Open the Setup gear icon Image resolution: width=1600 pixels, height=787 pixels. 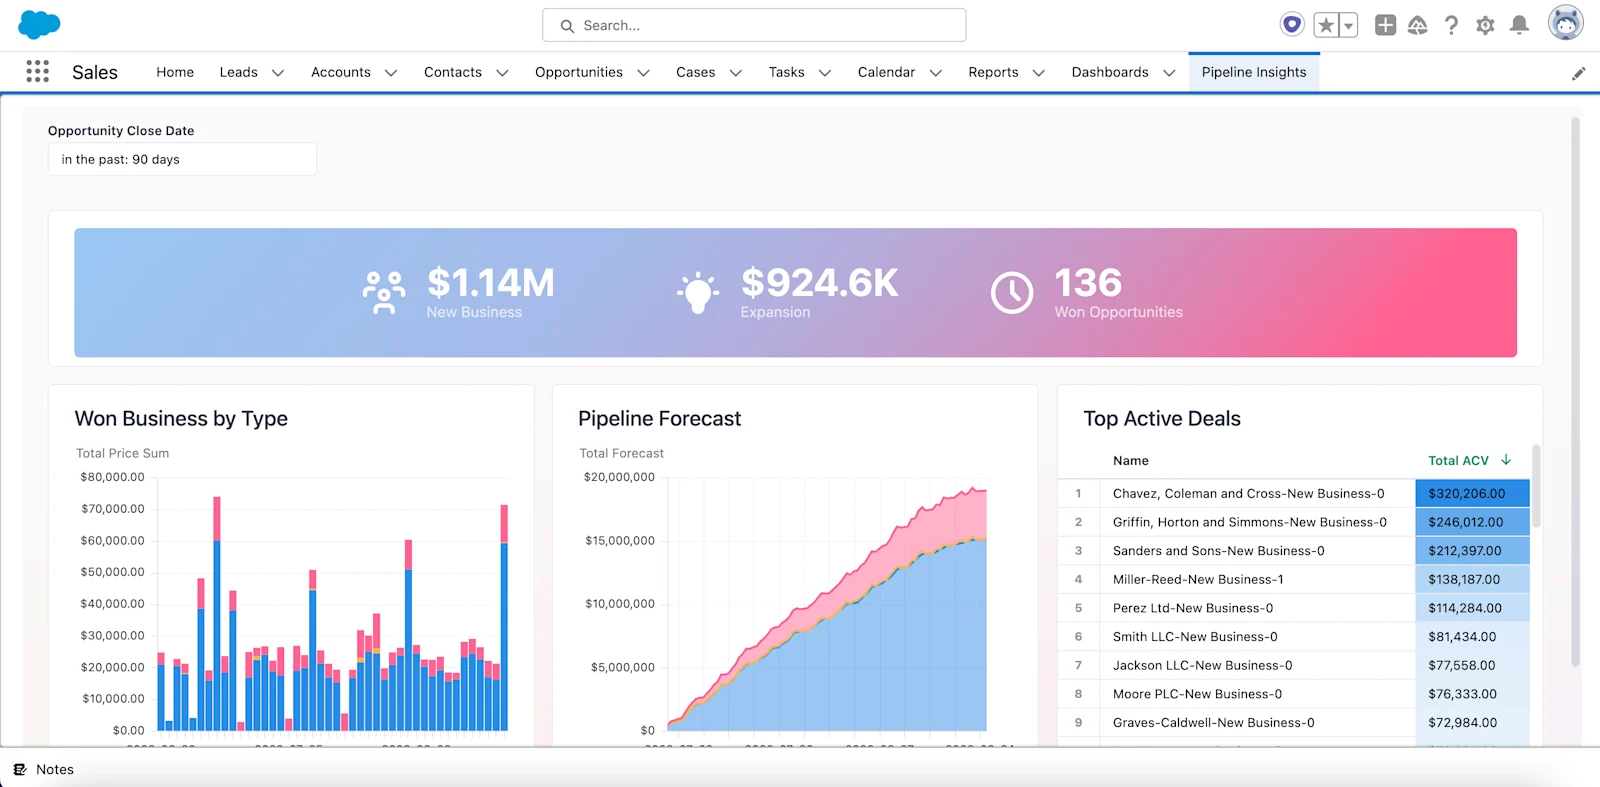click(x=1485, y=25)
